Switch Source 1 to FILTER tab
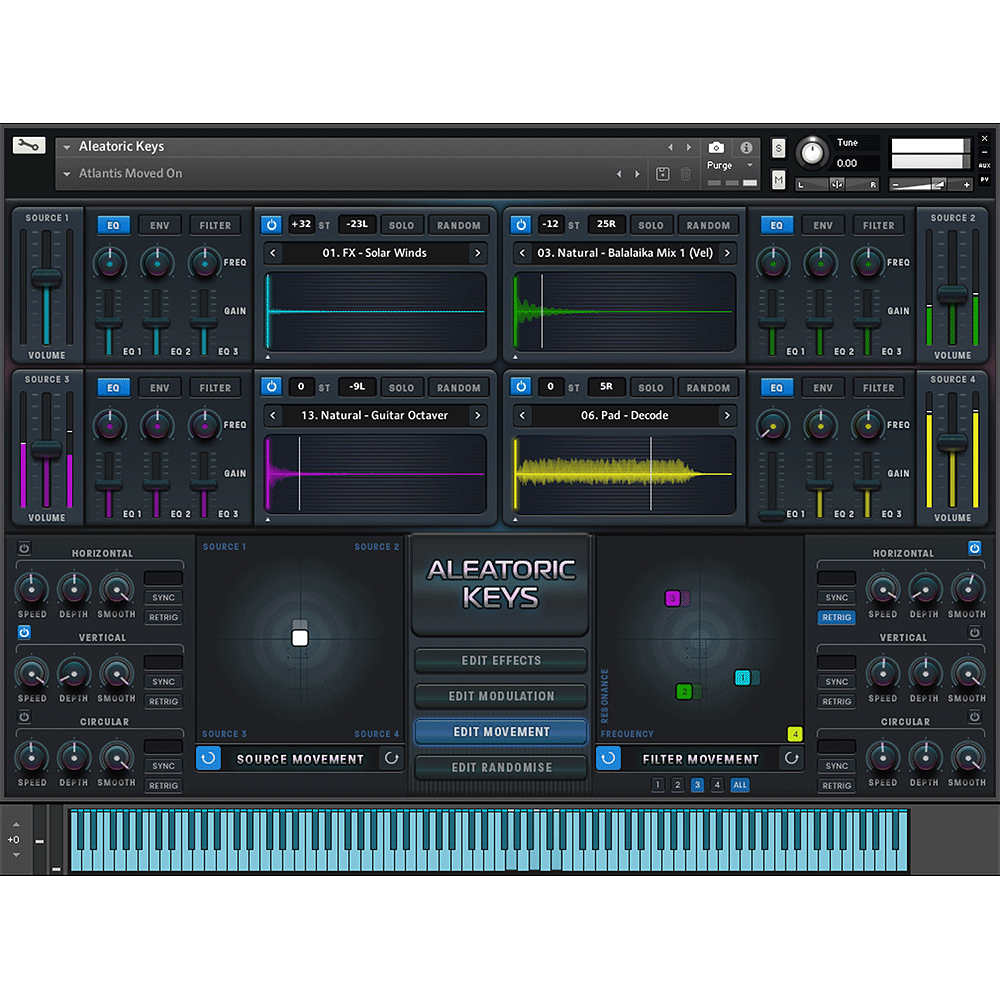 coord(215,225)
